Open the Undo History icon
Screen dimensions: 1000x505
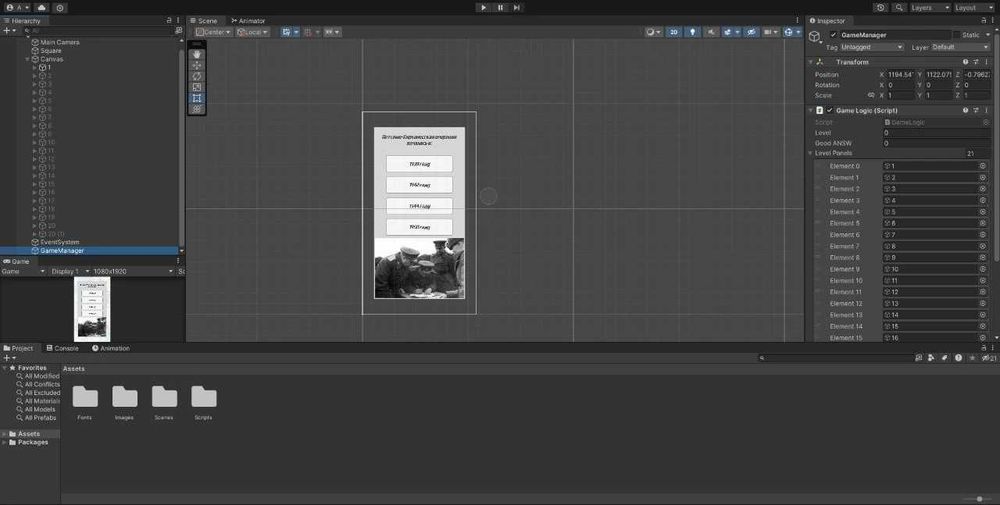pos(881,8)
